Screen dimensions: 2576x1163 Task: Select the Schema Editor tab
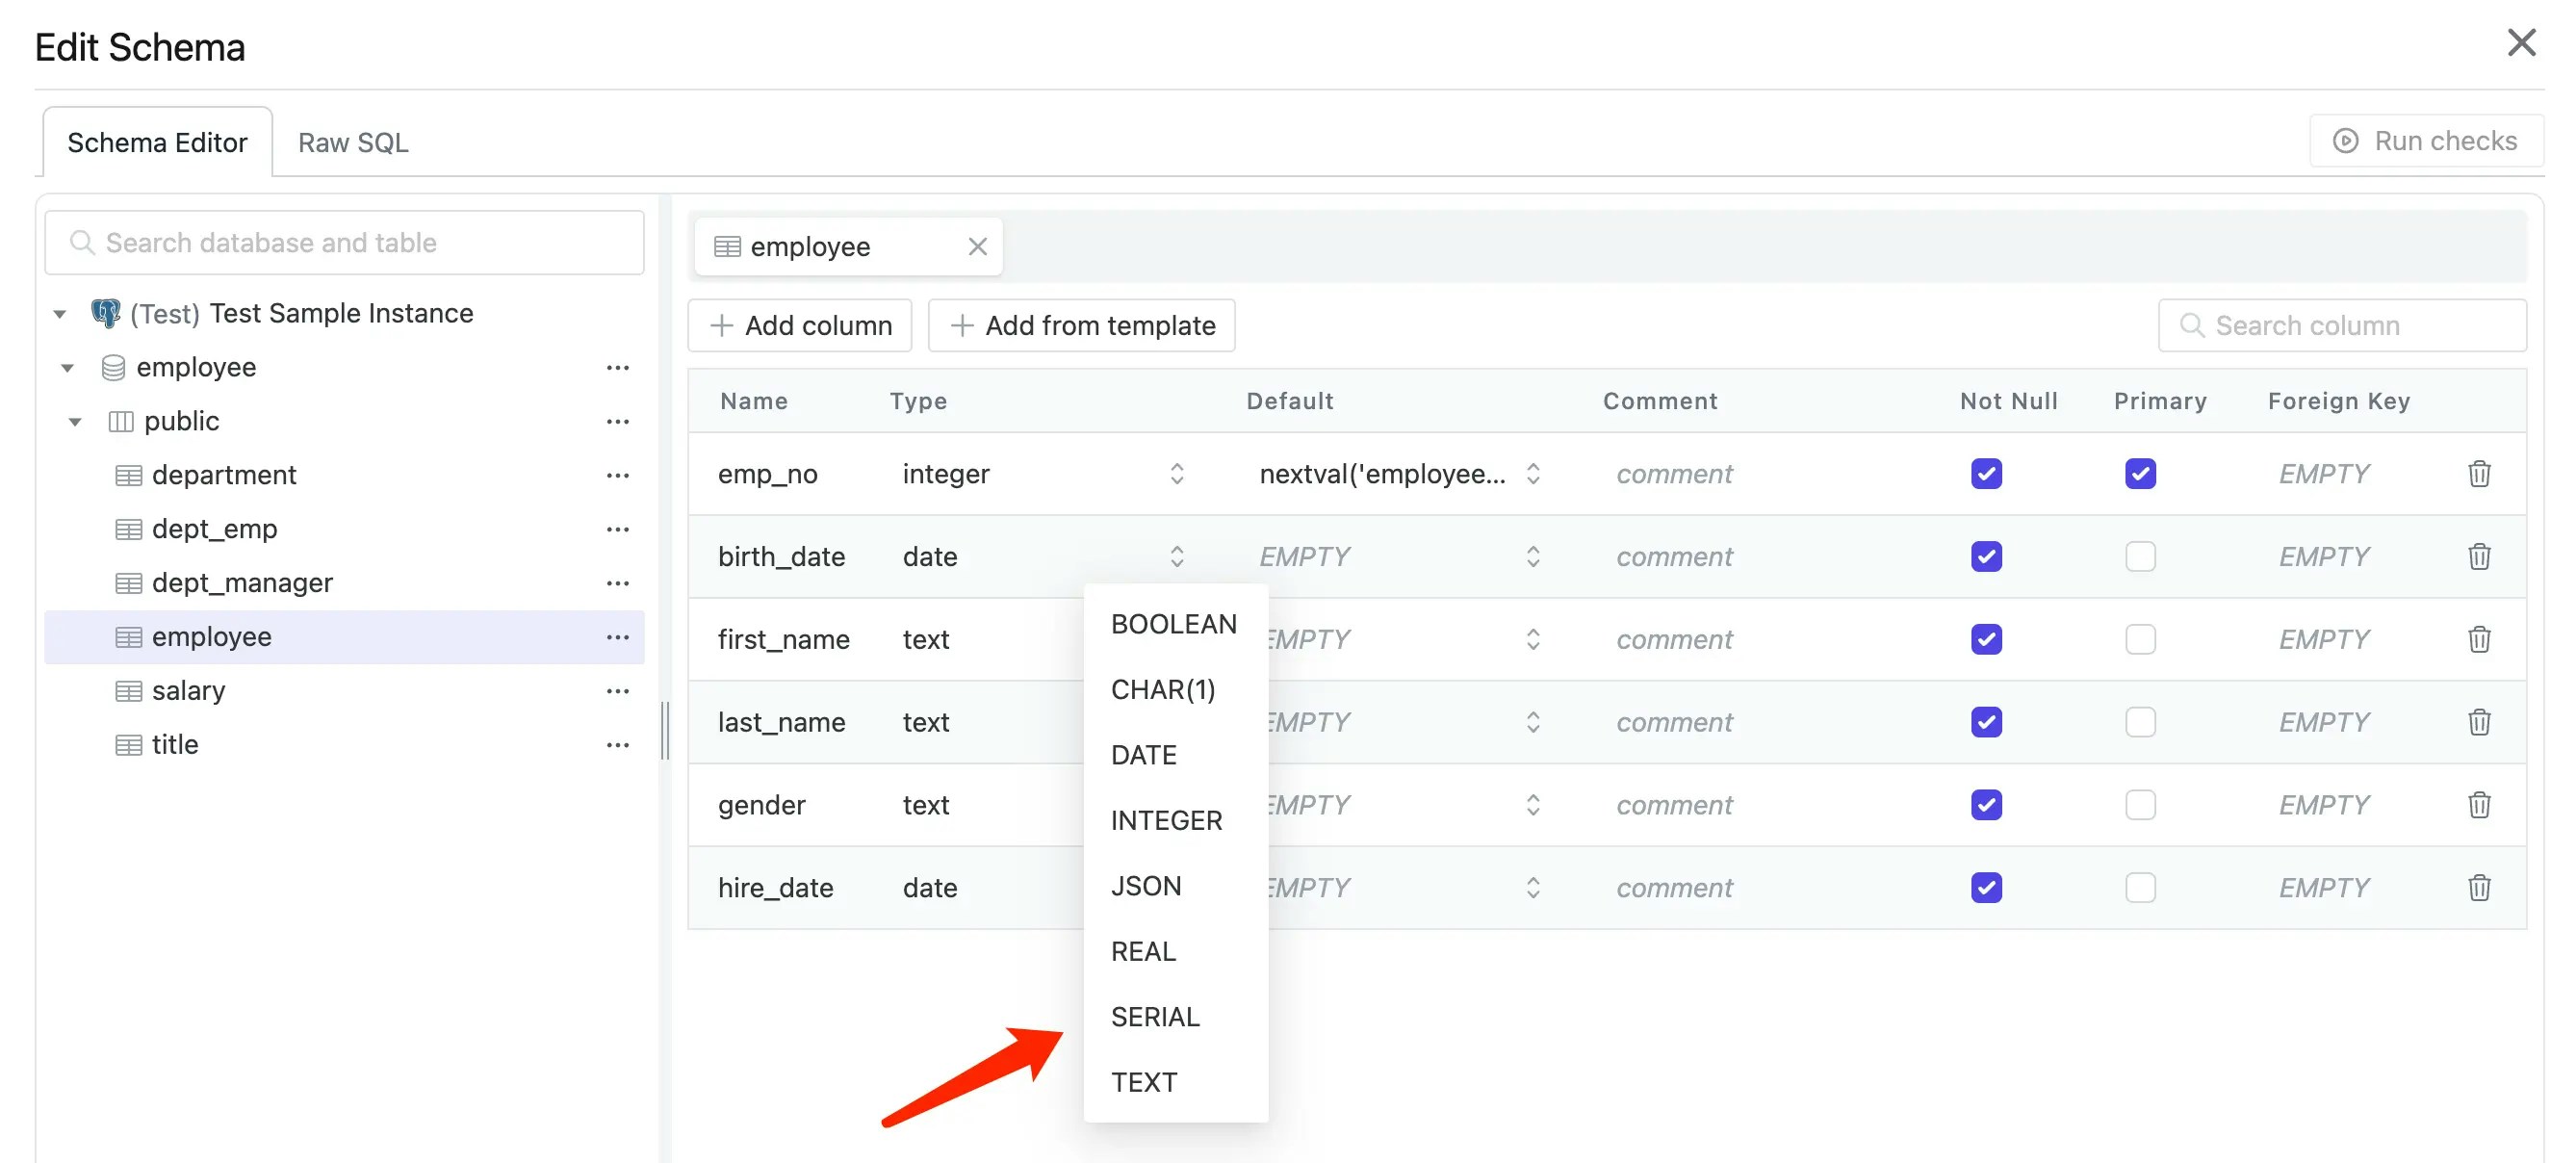(x=157, y=143)
